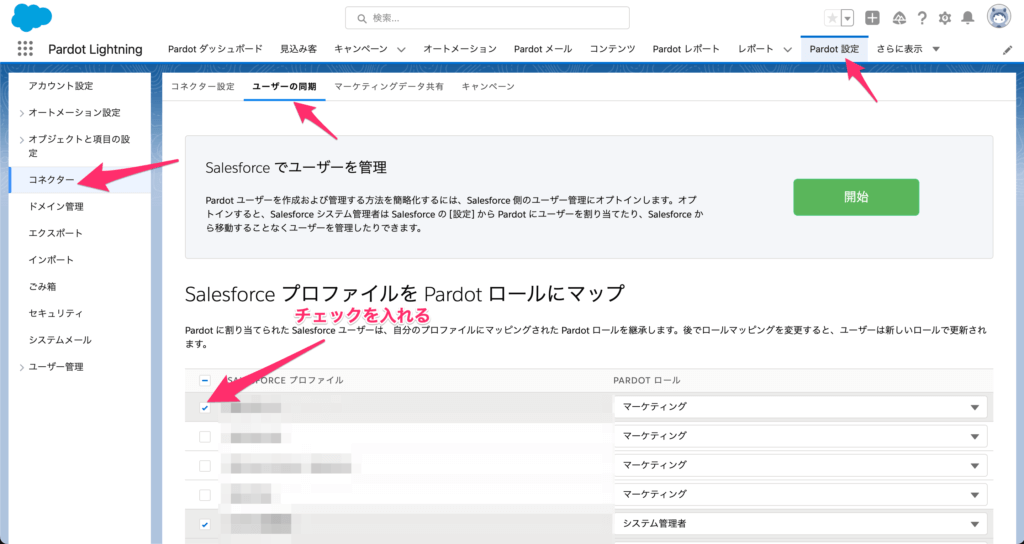Open first row マーケティング role dropdown
Image resolution: width=1024 pixels, height=544 pixels.
(x=800, y=407)
